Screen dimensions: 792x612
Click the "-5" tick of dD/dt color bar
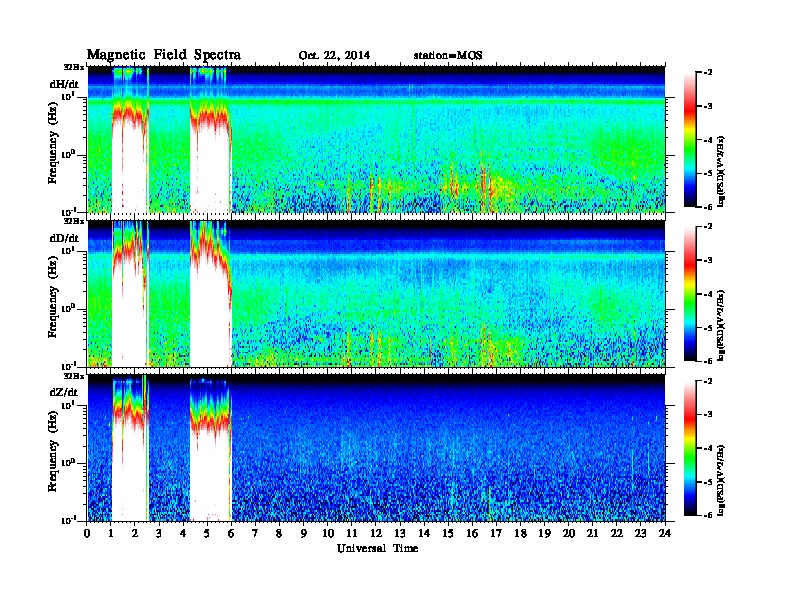pyautogui.click(x=709, y=327)
